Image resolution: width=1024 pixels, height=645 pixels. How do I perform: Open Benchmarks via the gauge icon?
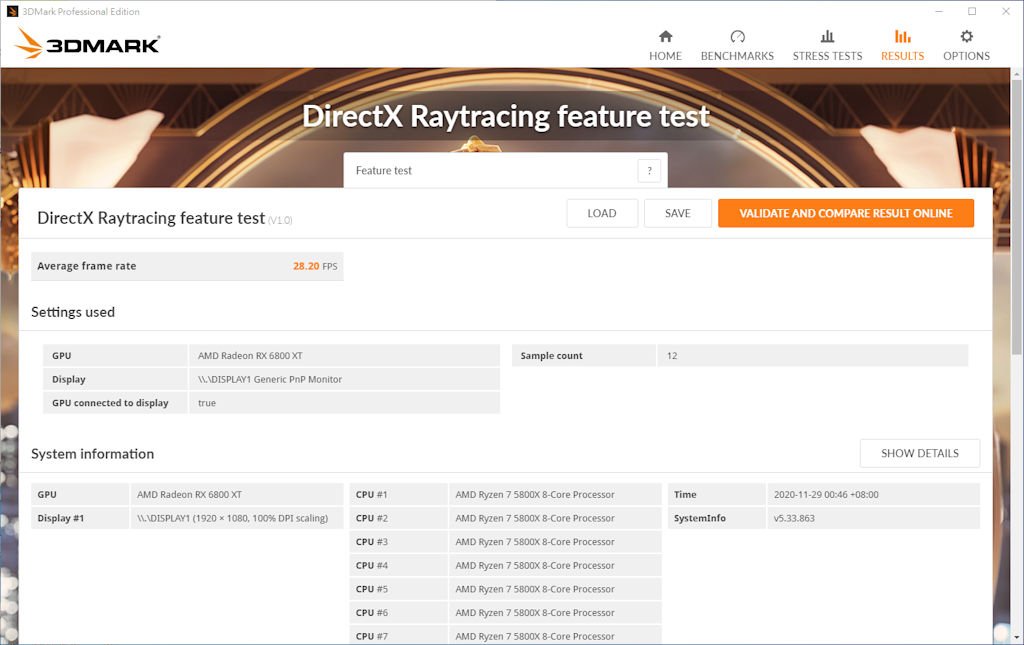(x=737, y=36)
